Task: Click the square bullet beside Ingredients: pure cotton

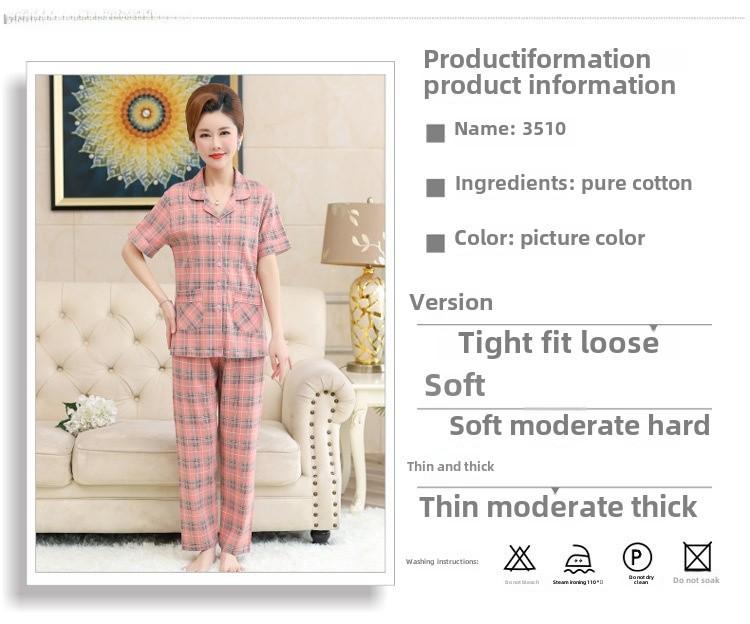Action: pyautogui.click(x=435, y=188)
